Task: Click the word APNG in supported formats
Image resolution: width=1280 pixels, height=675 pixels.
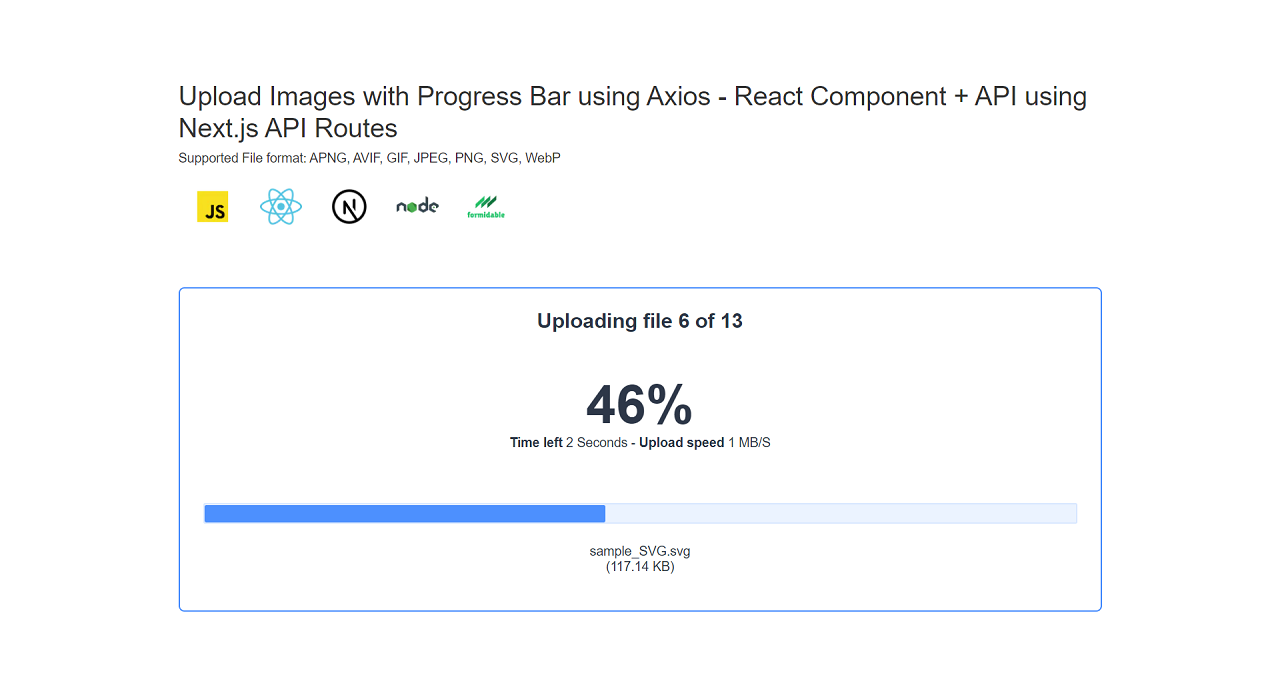Action: tap(328, 158)
